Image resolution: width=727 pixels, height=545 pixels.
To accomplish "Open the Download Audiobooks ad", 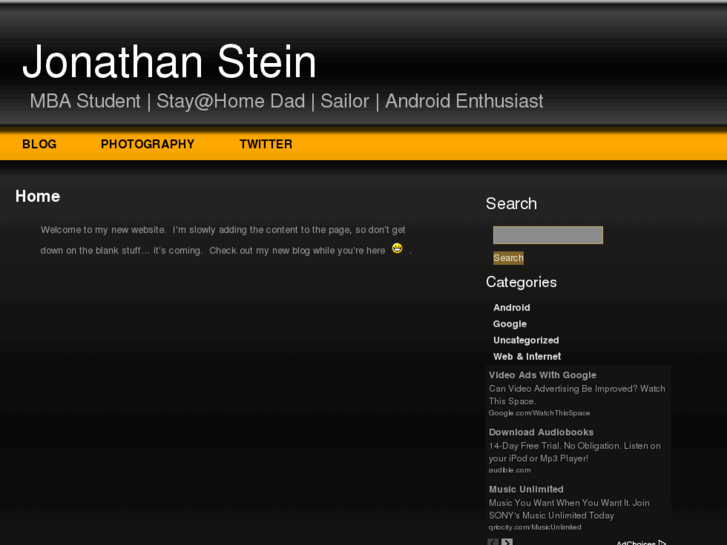I will tap(541, 432).
